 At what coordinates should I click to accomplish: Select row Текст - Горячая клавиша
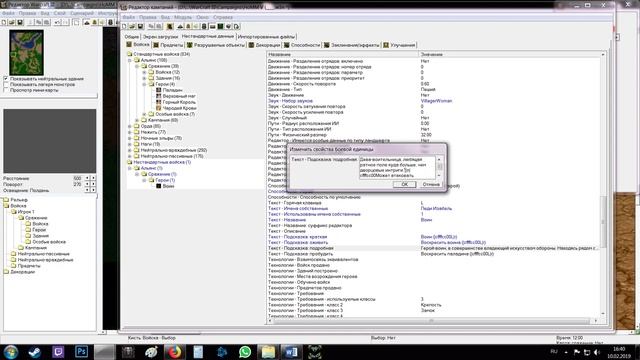point(433,203)
